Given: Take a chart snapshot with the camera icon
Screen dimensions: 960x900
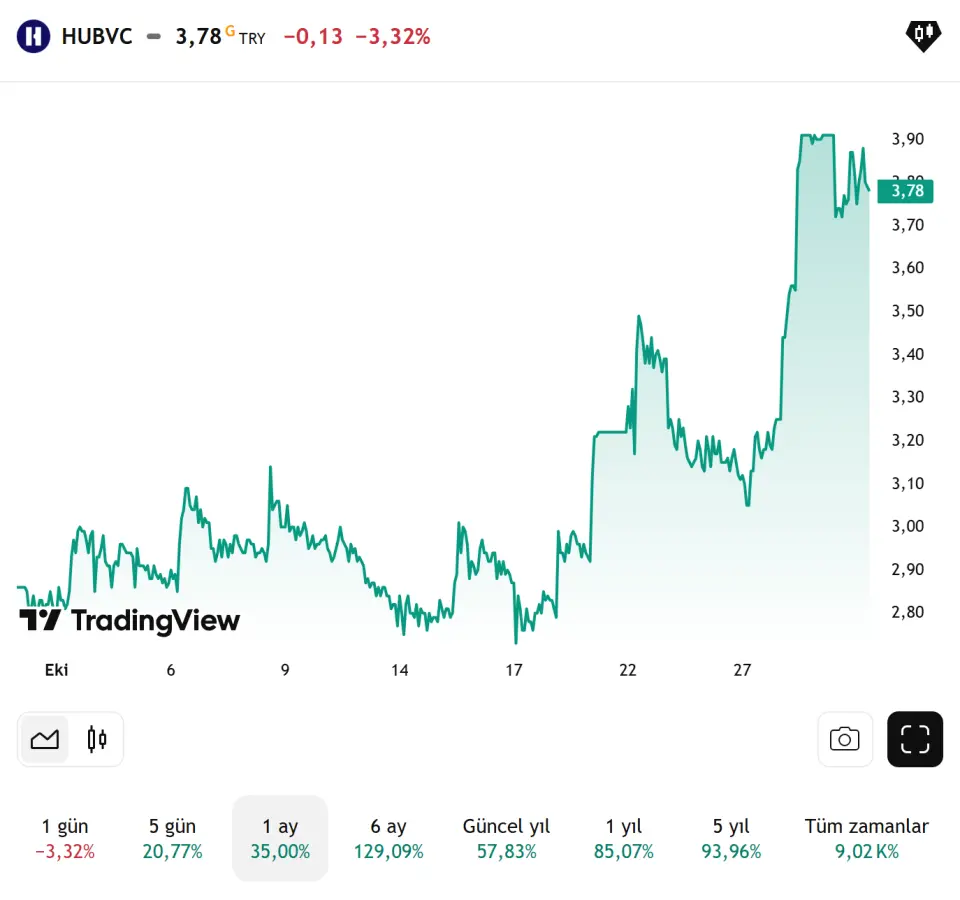Looking at the screenshot, I should pyautogui.click(x=845, y=739).
